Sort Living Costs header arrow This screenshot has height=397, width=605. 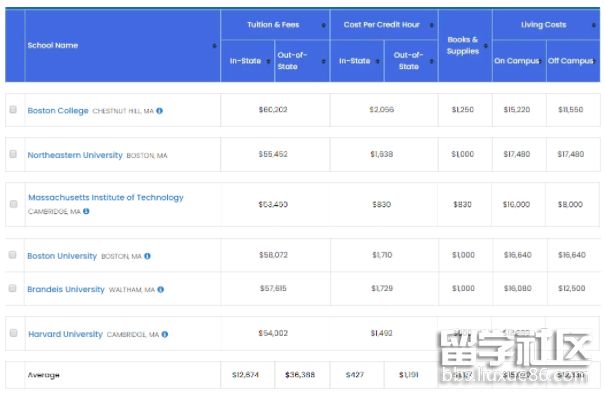point(594,25)
